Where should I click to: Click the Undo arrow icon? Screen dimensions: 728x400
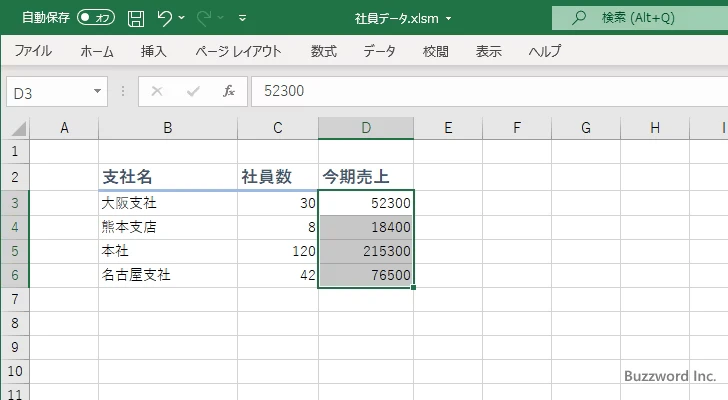pyautogui.click(x=166, y=18)
